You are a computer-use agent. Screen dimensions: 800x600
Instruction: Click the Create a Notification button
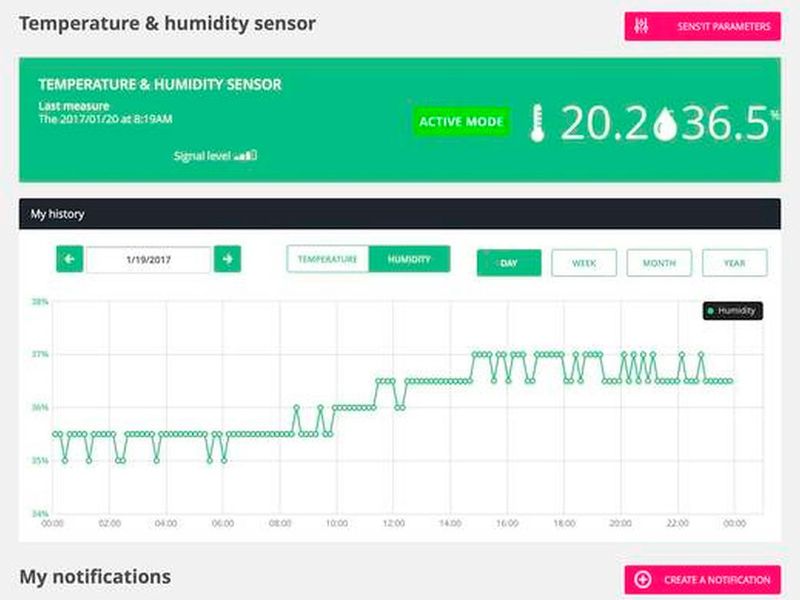702,580
